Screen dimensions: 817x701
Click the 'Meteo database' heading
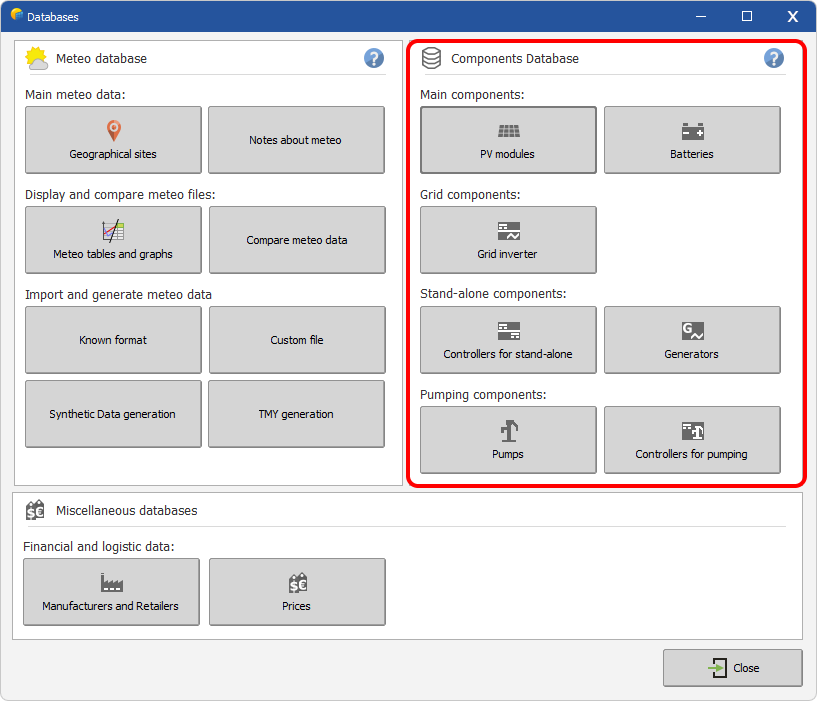coord(102,59)
